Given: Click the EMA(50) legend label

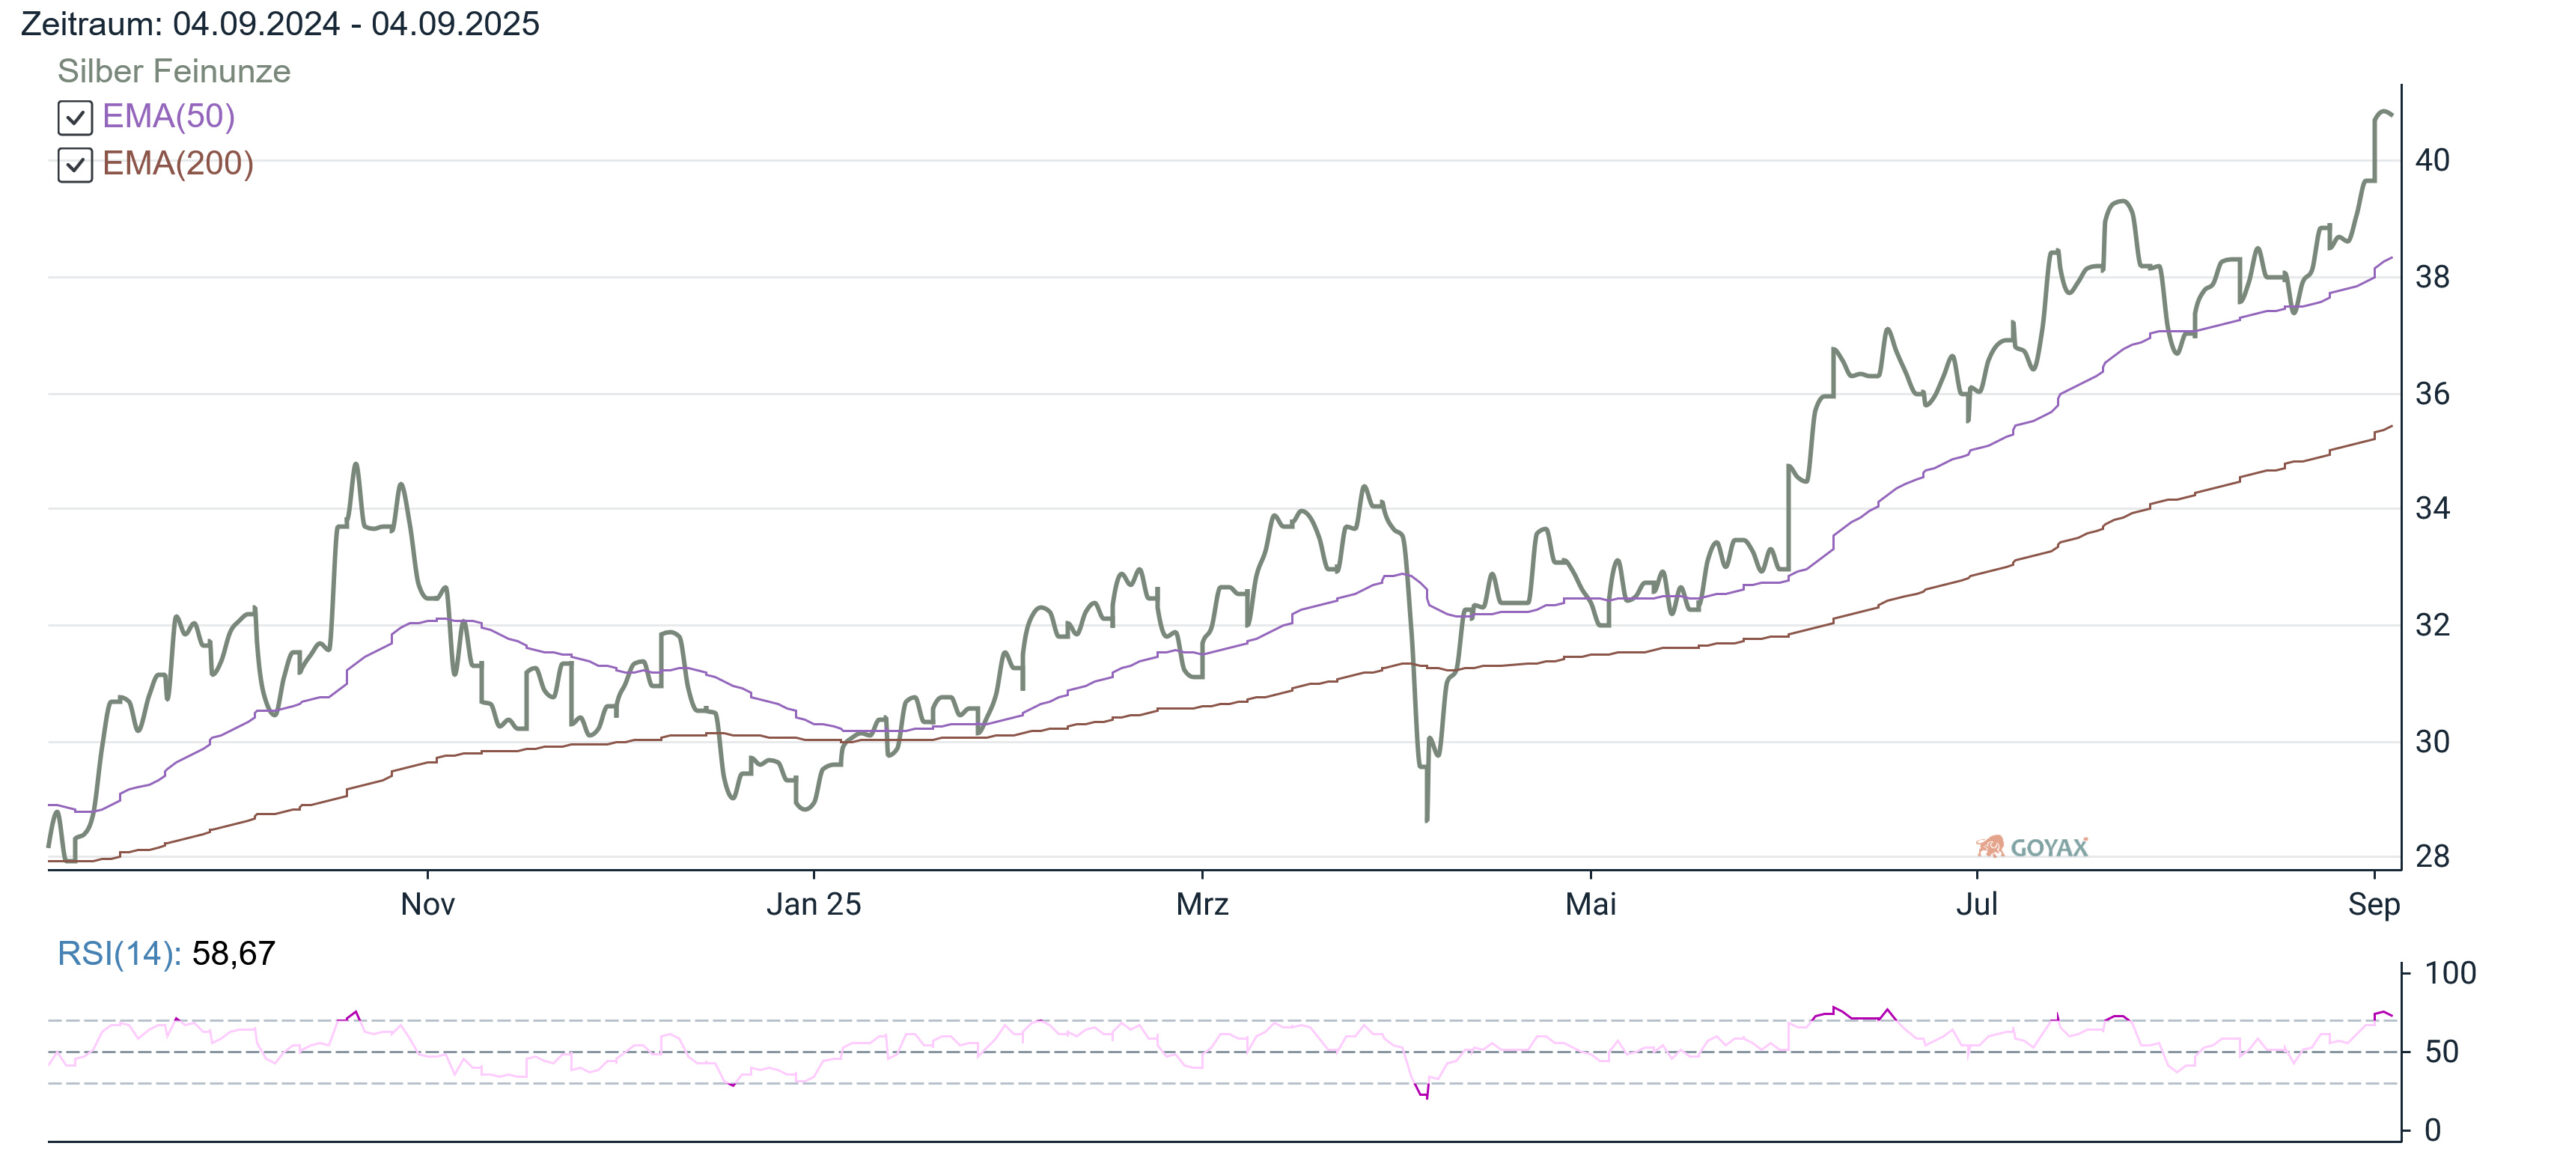Looking at the screenshot, I should tap(169, 116).
